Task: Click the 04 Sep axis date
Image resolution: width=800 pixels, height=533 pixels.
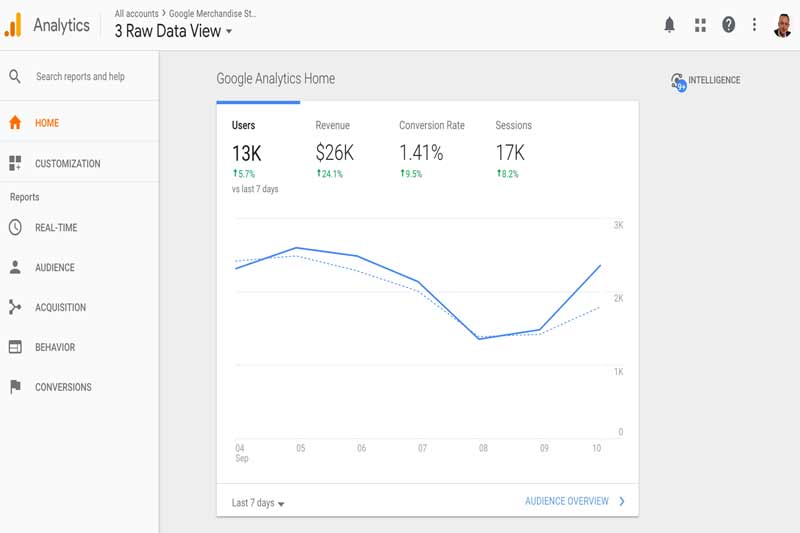Action: pyautogui.click(x=241, y=453)
